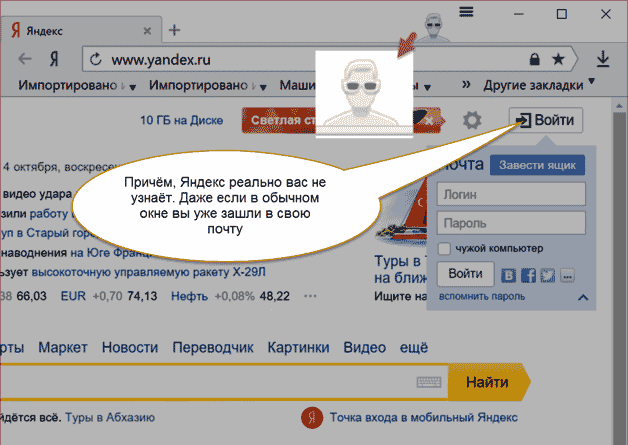This screenshot has width=628, height=445.
Task: Click the back navigation arrow
Action: point(25,59)
